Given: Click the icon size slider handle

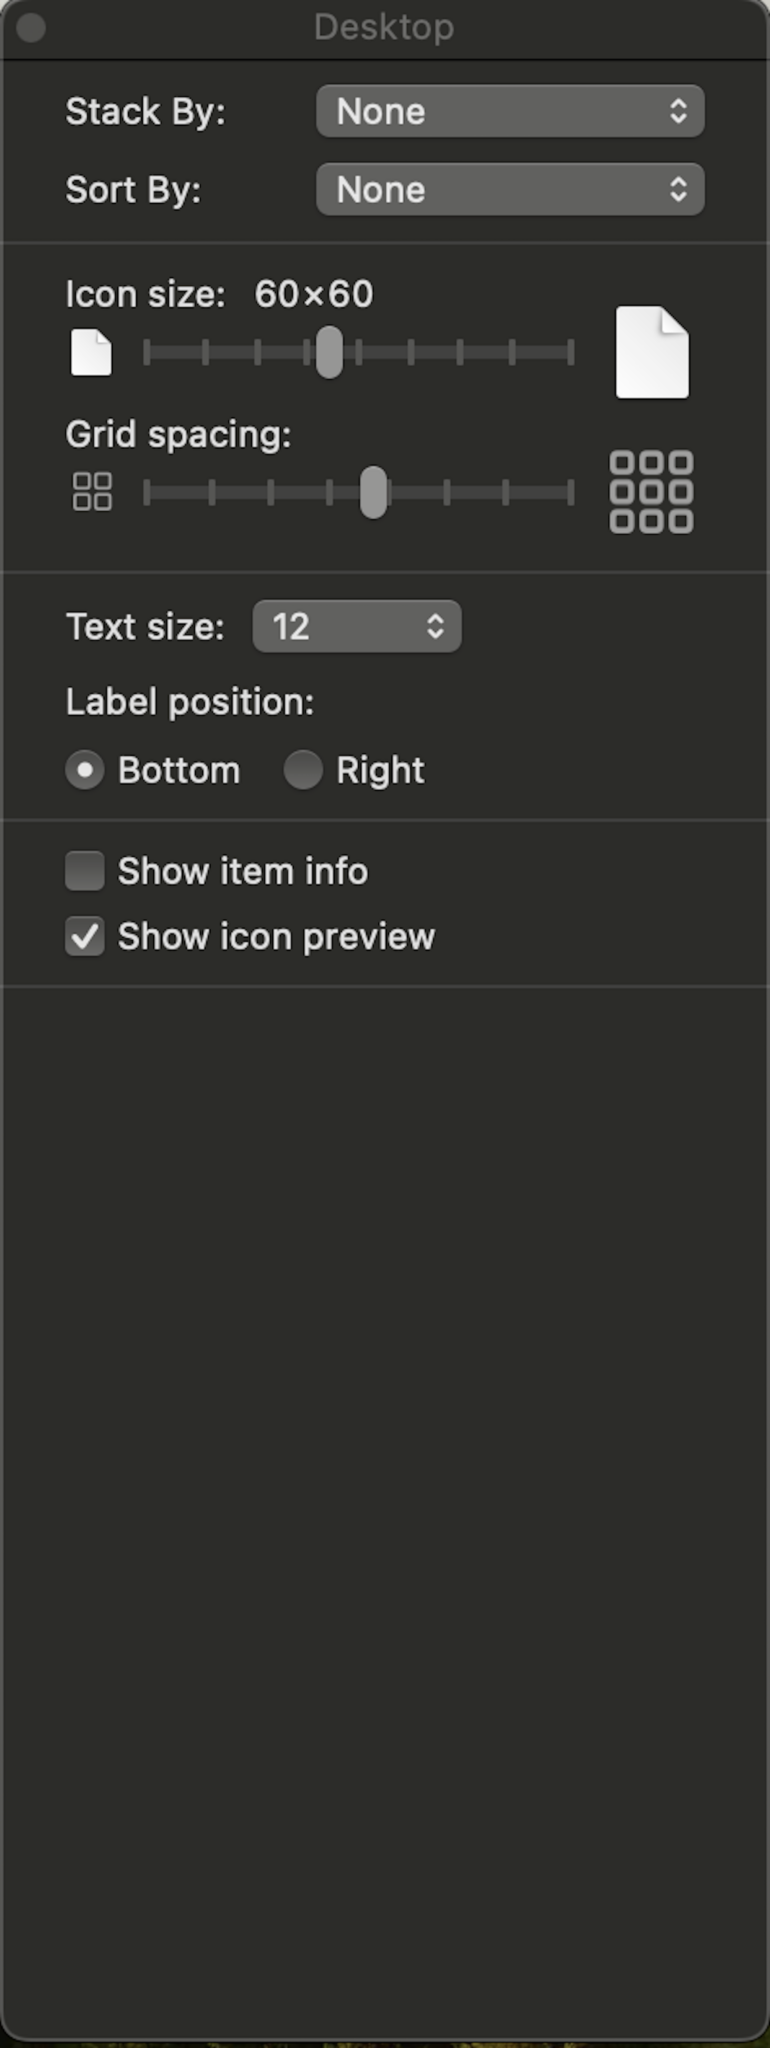Looking at the screenshot, I should coord(328,352).
